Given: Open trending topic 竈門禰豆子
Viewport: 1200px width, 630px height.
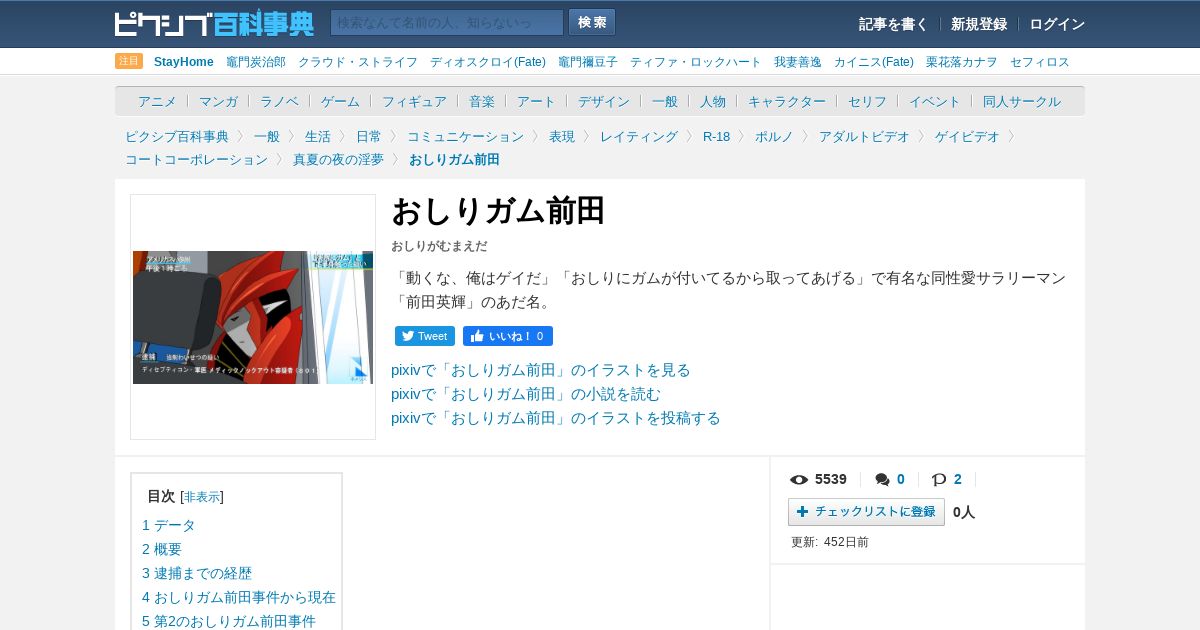Looking at the screenshot, I should [588, 62].
